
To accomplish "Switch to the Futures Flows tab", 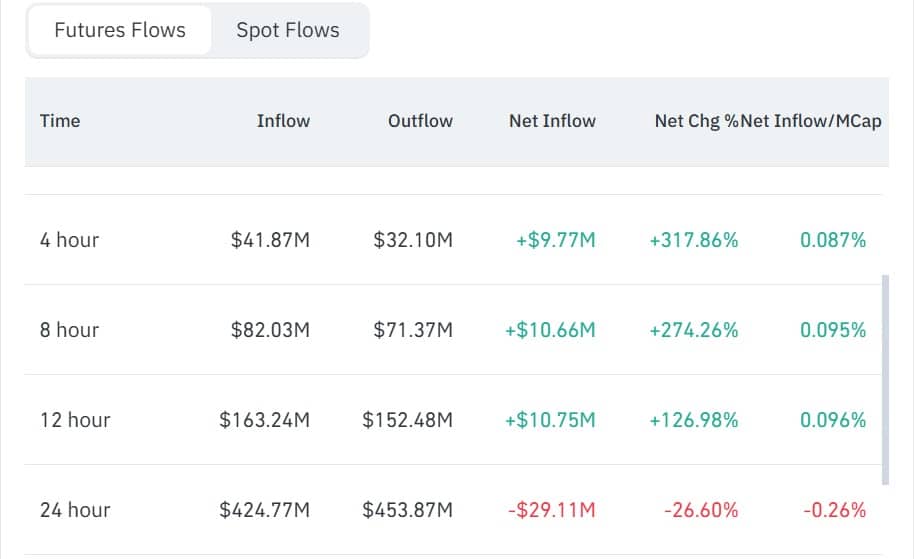I will pos(119,30).
